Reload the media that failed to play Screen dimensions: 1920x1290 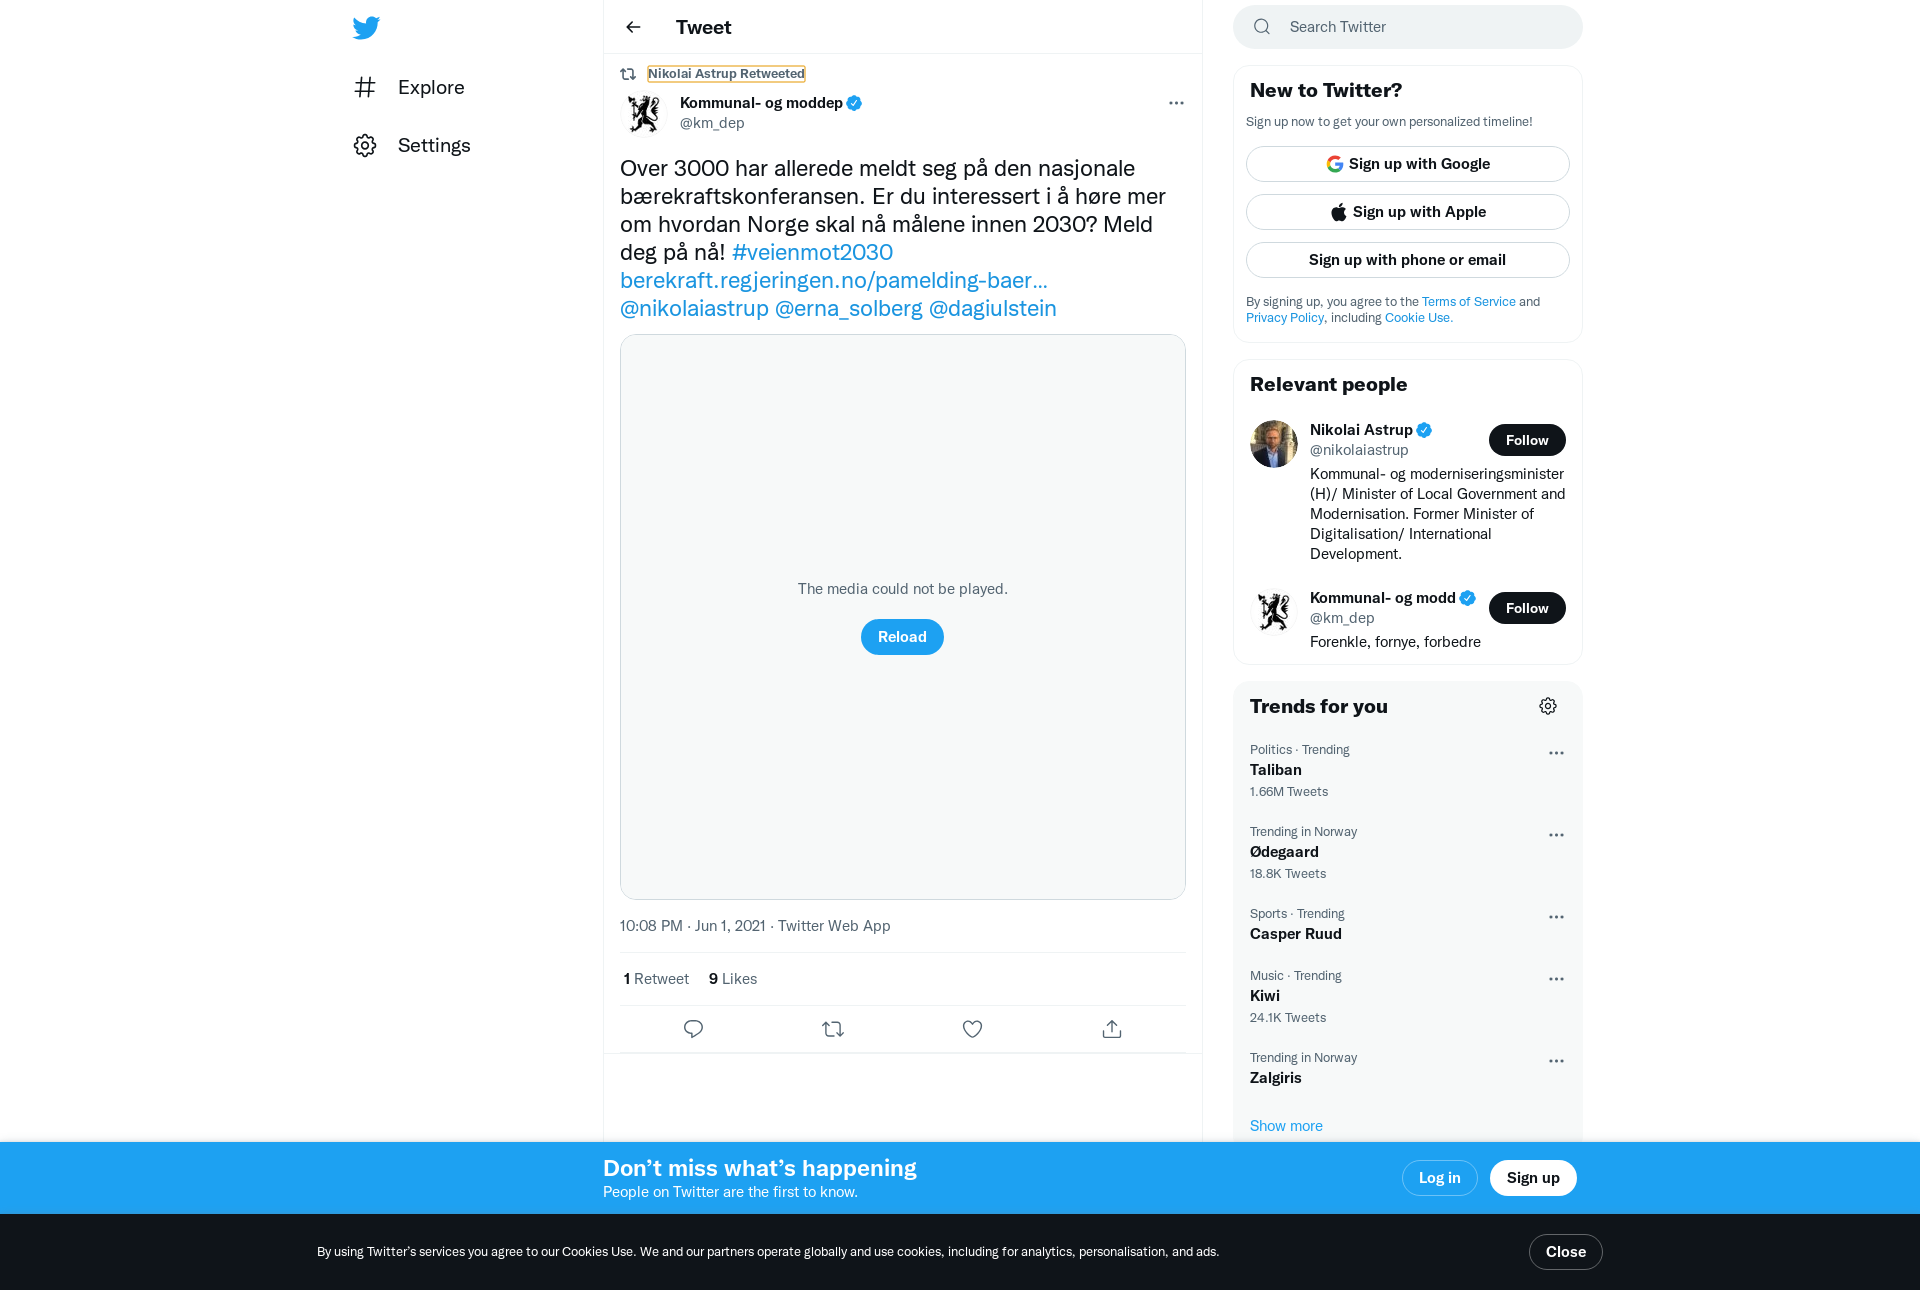pos(902,637)
